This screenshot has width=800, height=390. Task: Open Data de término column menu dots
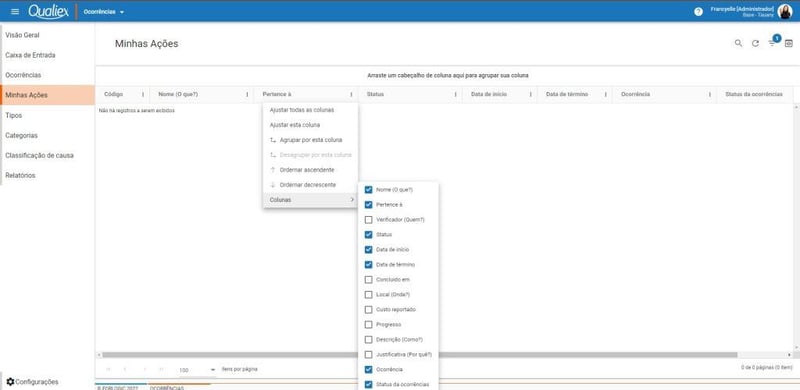tap(606, 94)
